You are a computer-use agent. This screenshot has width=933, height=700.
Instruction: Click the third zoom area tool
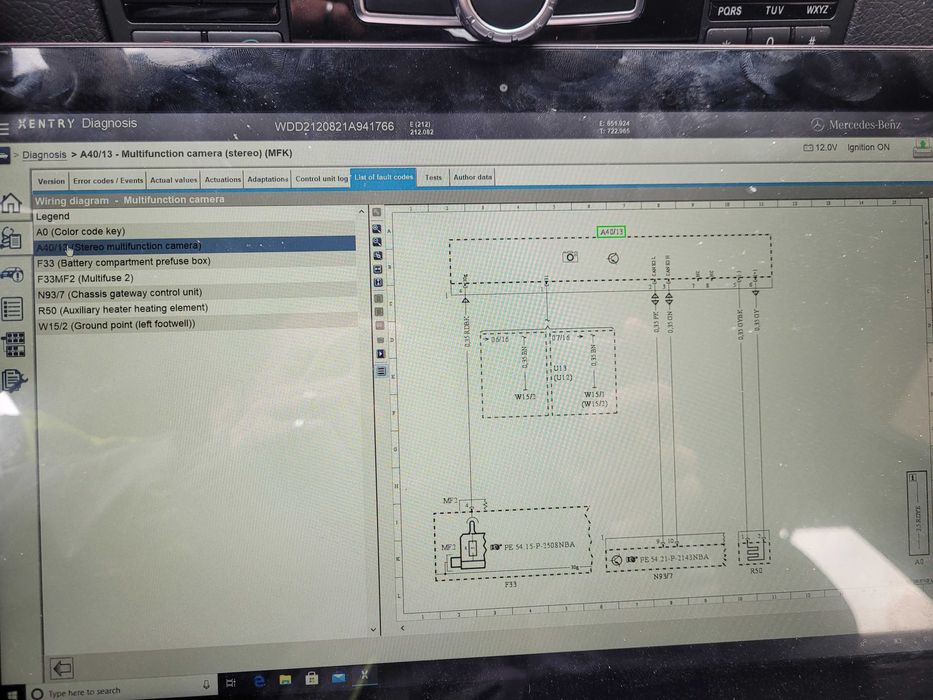coord(378,255)
